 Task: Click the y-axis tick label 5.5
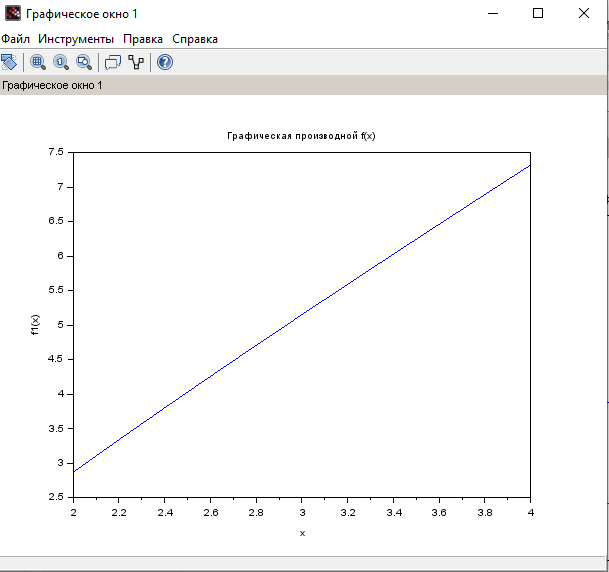pyautogui.click(x=56, y=290)
